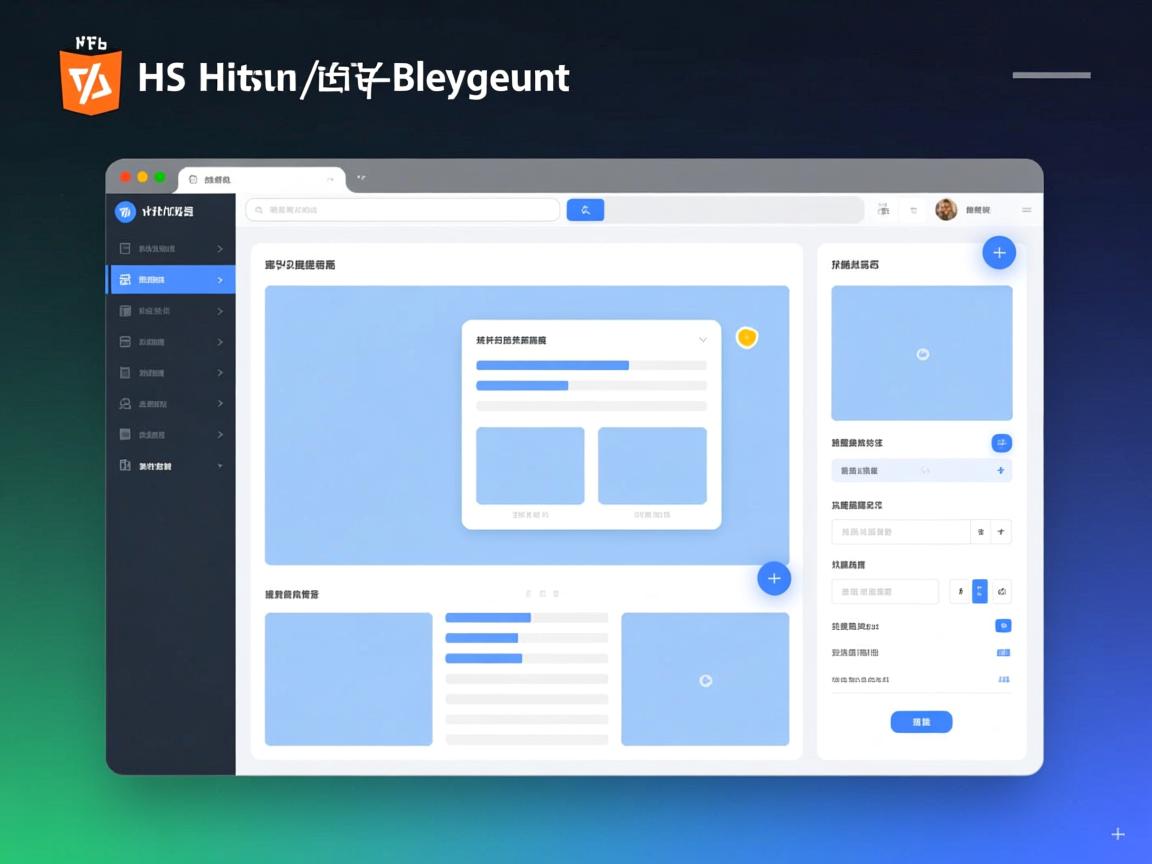The image size is (1152, 864).
Task: Expand the dropdown arrow on the statistics card
Action: tap(703, 340)
